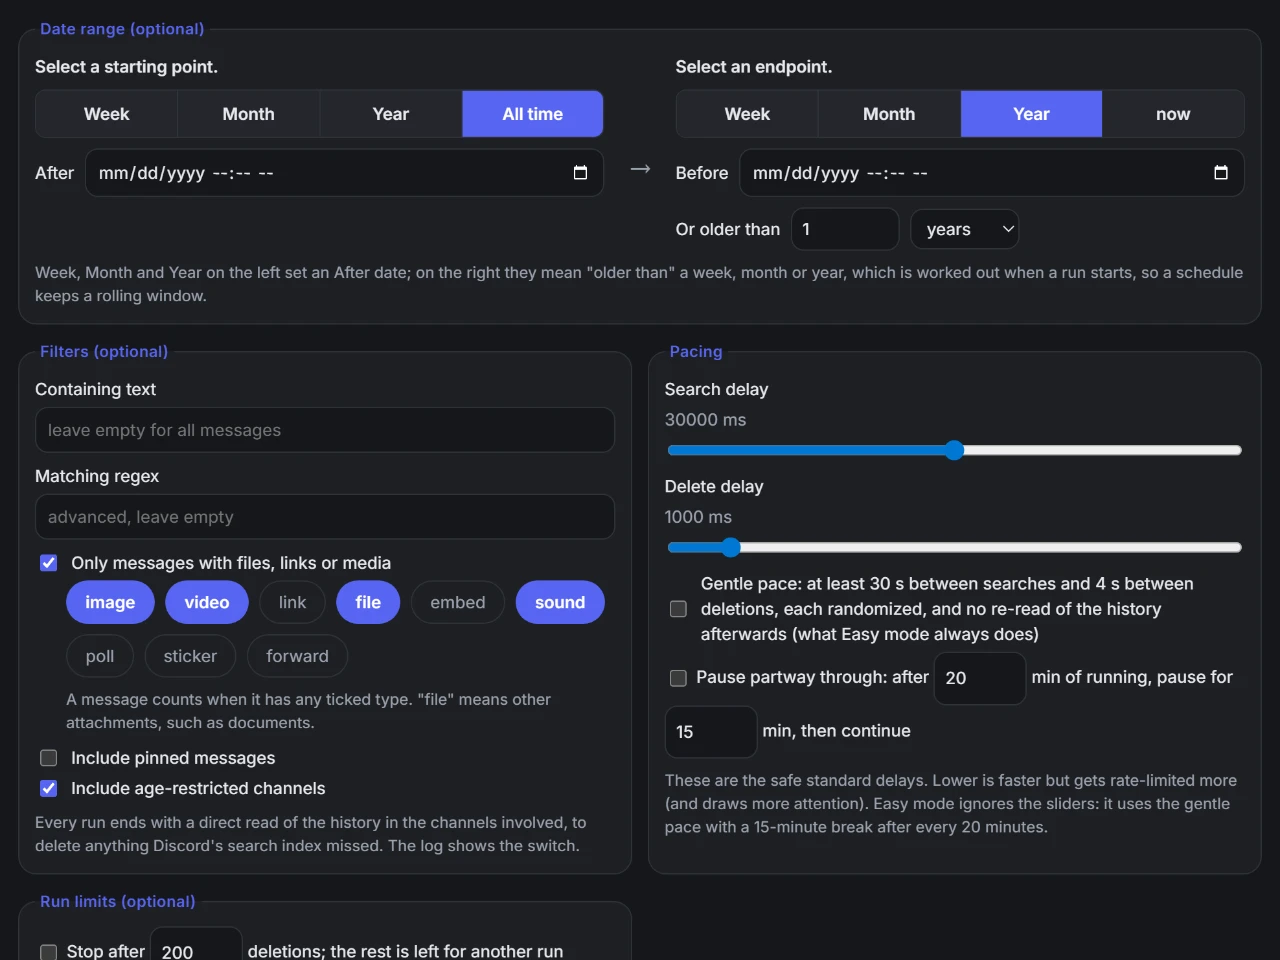Click the Matching regex field
1280x960 pixels.
point(325,517)
